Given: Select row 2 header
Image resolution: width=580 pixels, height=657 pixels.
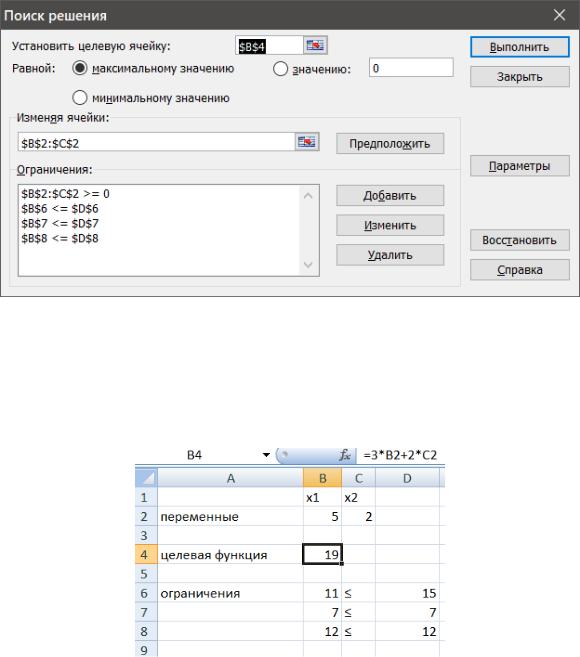Looking at the screenshot, I should pos(146,516).
